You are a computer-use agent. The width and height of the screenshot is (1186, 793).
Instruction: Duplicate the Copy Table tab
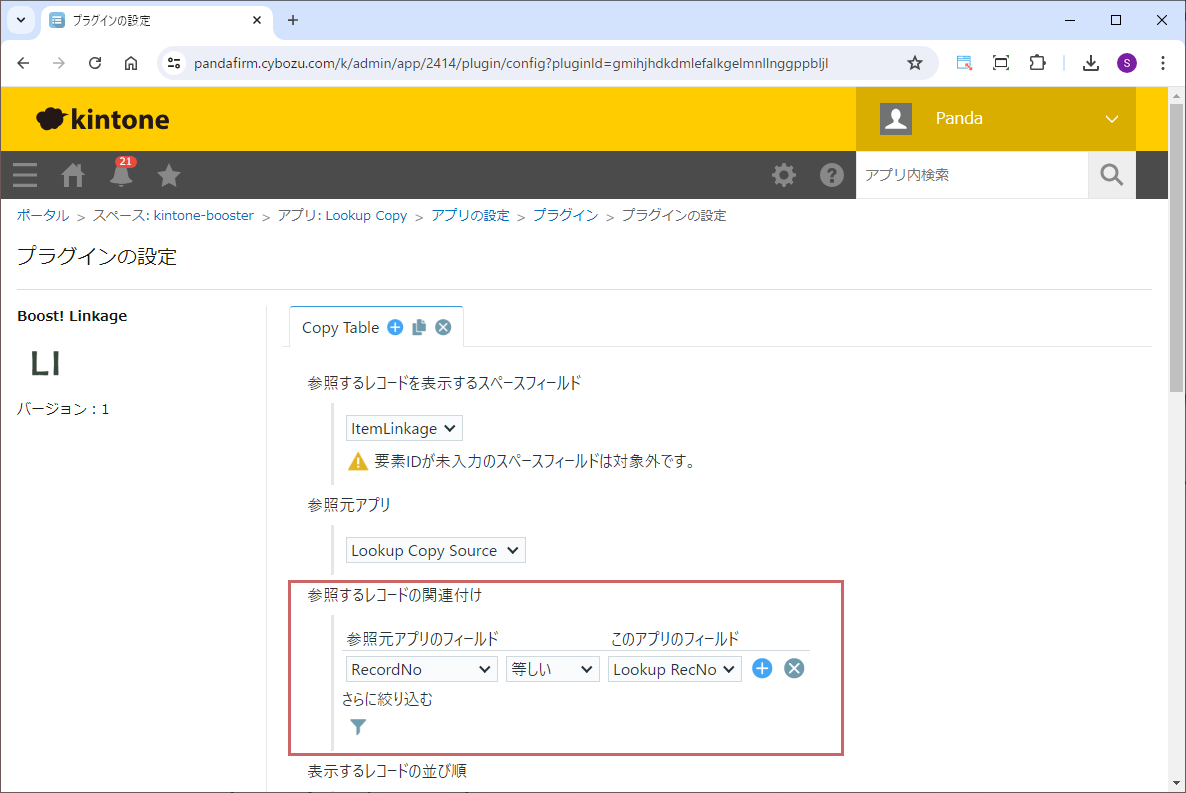point(419,327)
